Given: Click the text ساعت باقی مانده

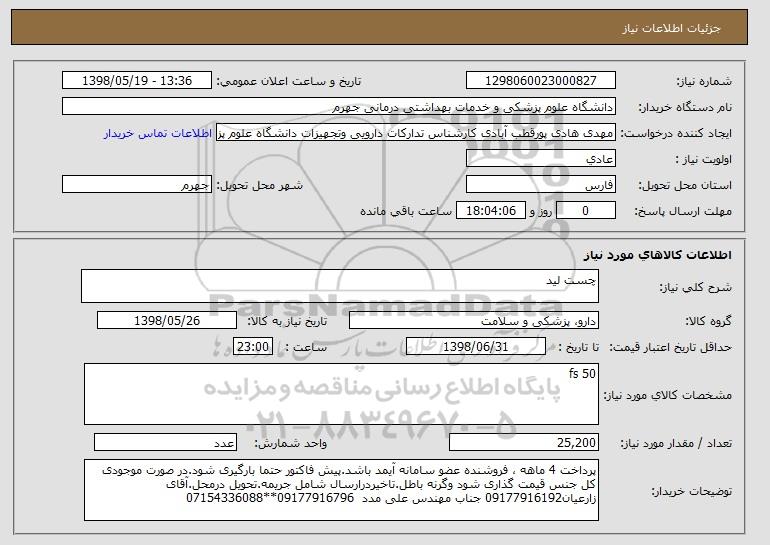Looking at the screenshot, I should tap(406, 211).
